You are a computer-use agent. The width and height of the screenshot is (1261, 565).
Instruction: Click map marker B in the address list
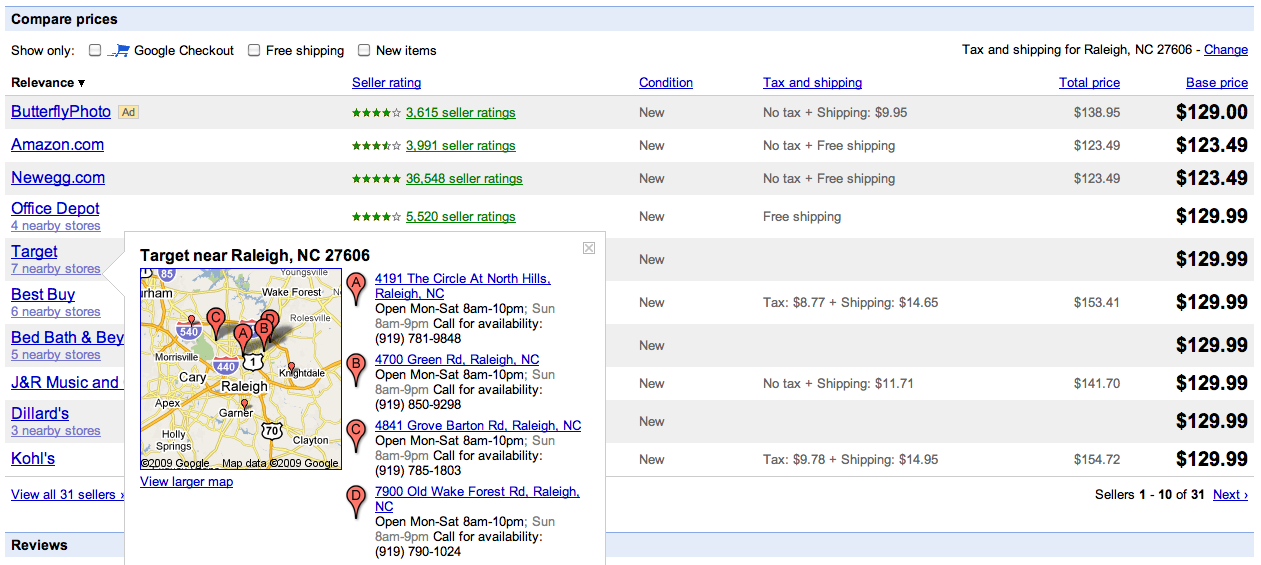355,368
